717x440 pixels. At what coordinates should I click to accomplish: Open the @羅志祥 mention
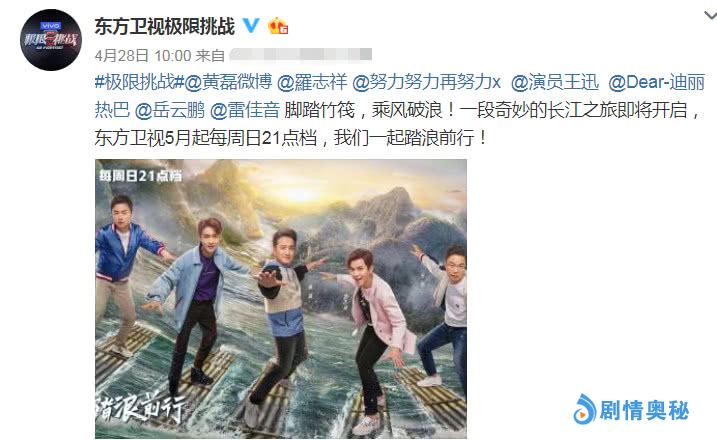312,82
